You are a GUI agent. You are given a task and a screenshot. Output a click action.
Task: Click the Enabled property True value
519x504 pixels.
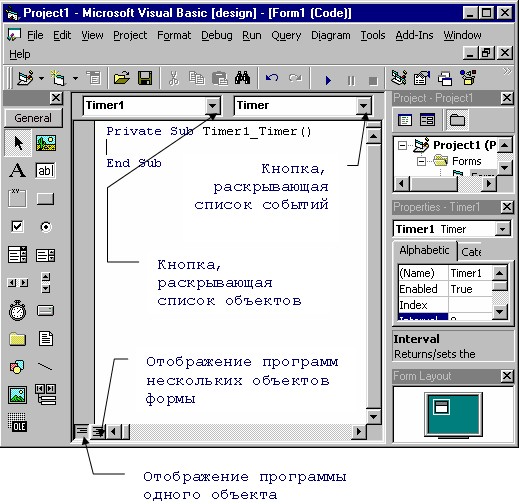click(470, 289)
